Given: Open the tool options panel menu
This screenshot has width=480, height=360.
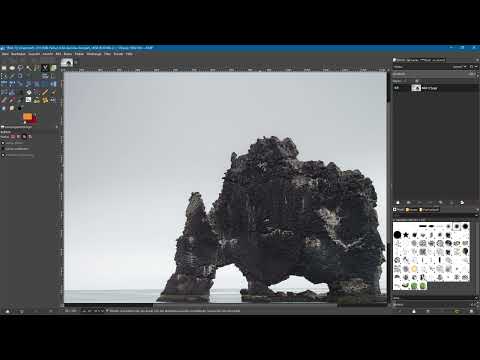Looking at the screenshot, I should click(57, 127).
